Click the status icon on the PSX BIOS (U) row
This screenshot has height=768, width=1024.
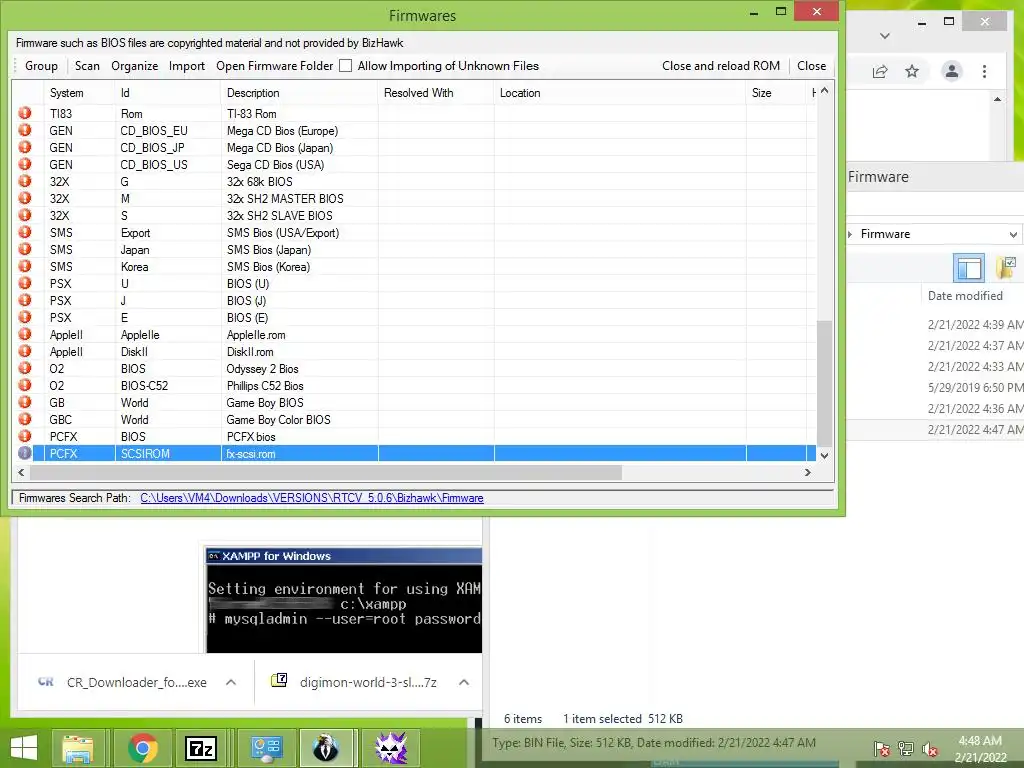pyautogui.click(x=25, y=283)
